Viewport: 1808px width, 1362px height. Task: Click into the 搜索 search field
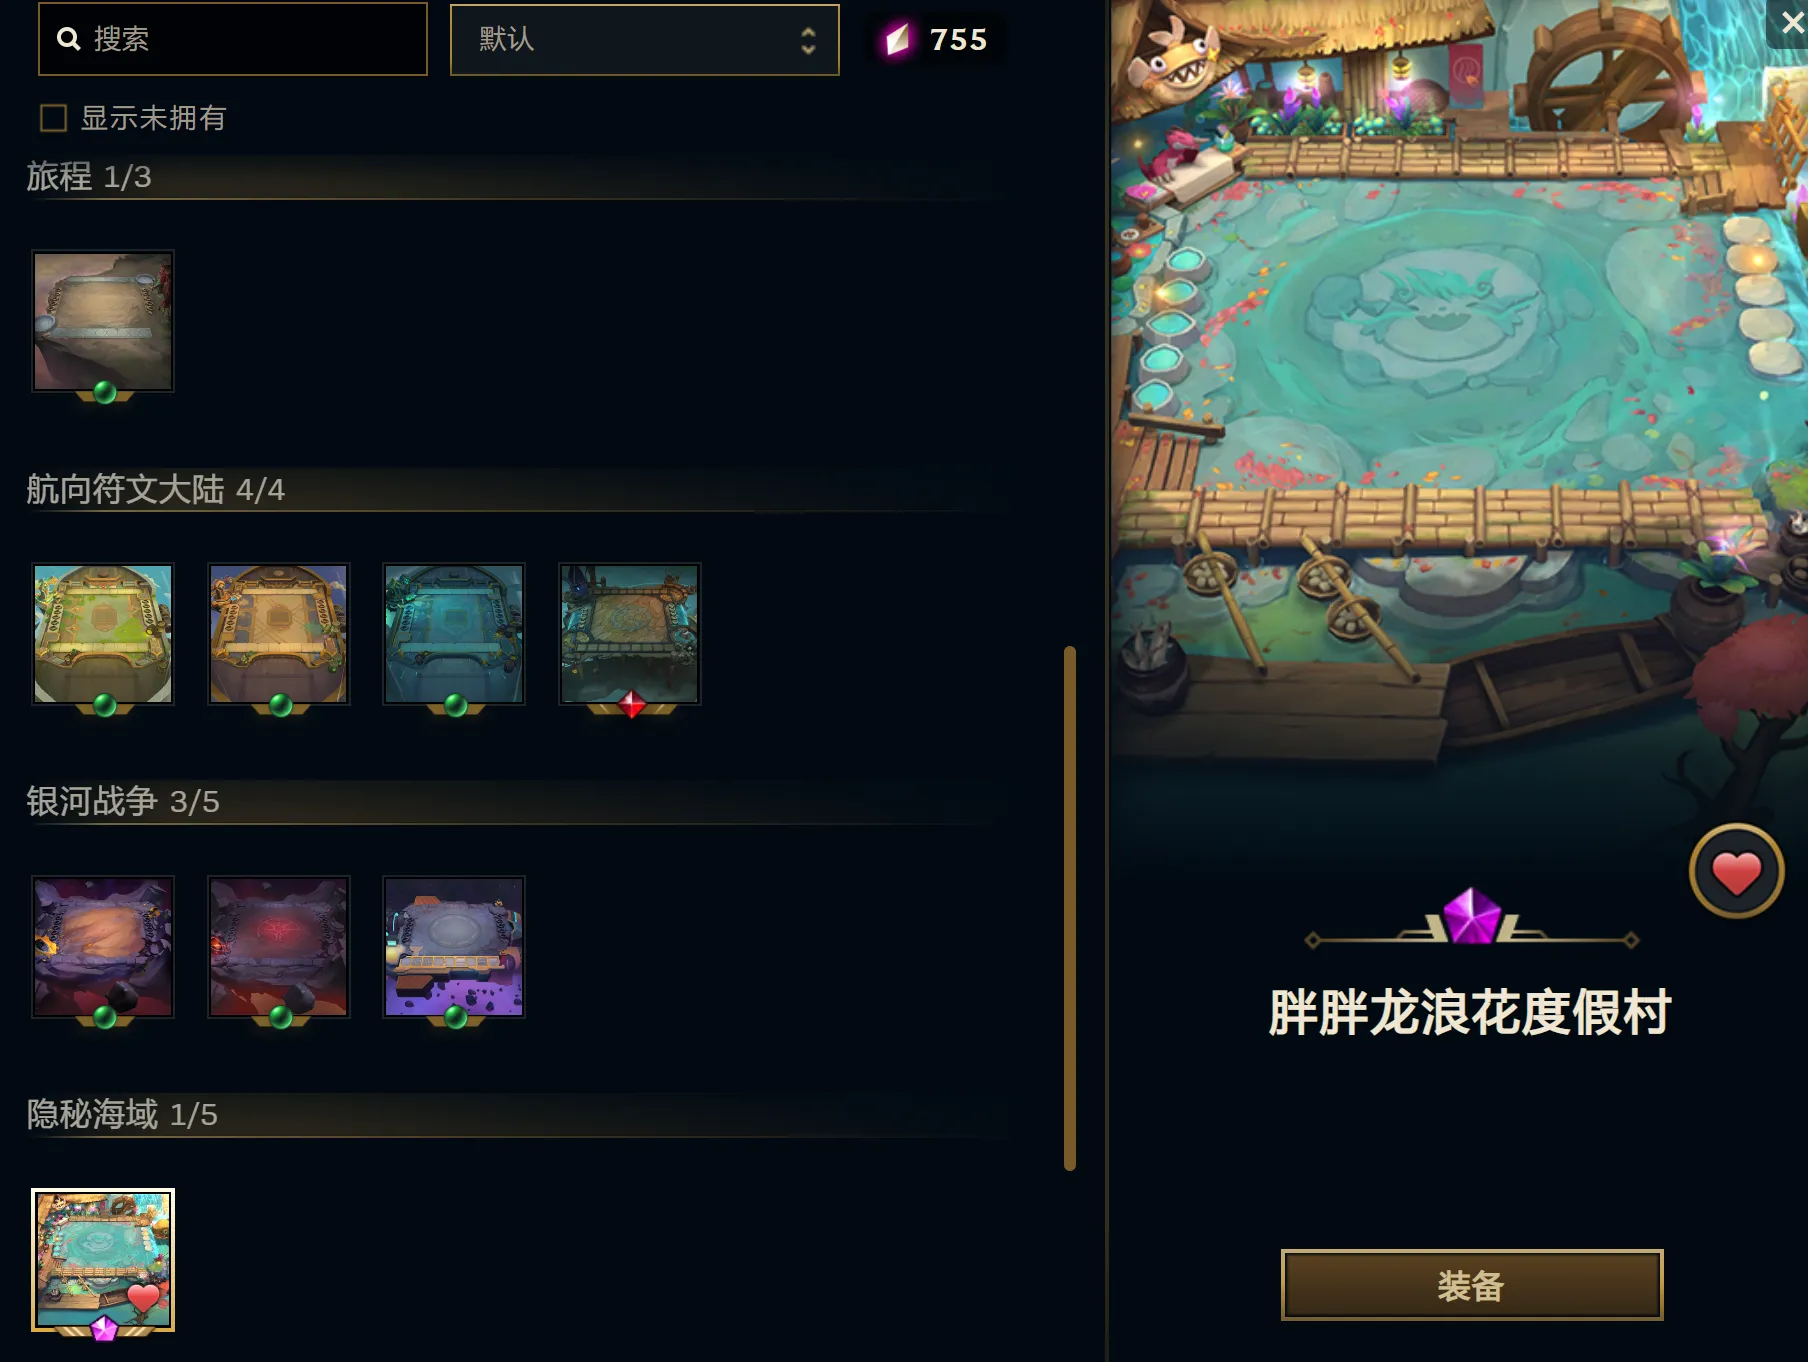tap(233, 39)
